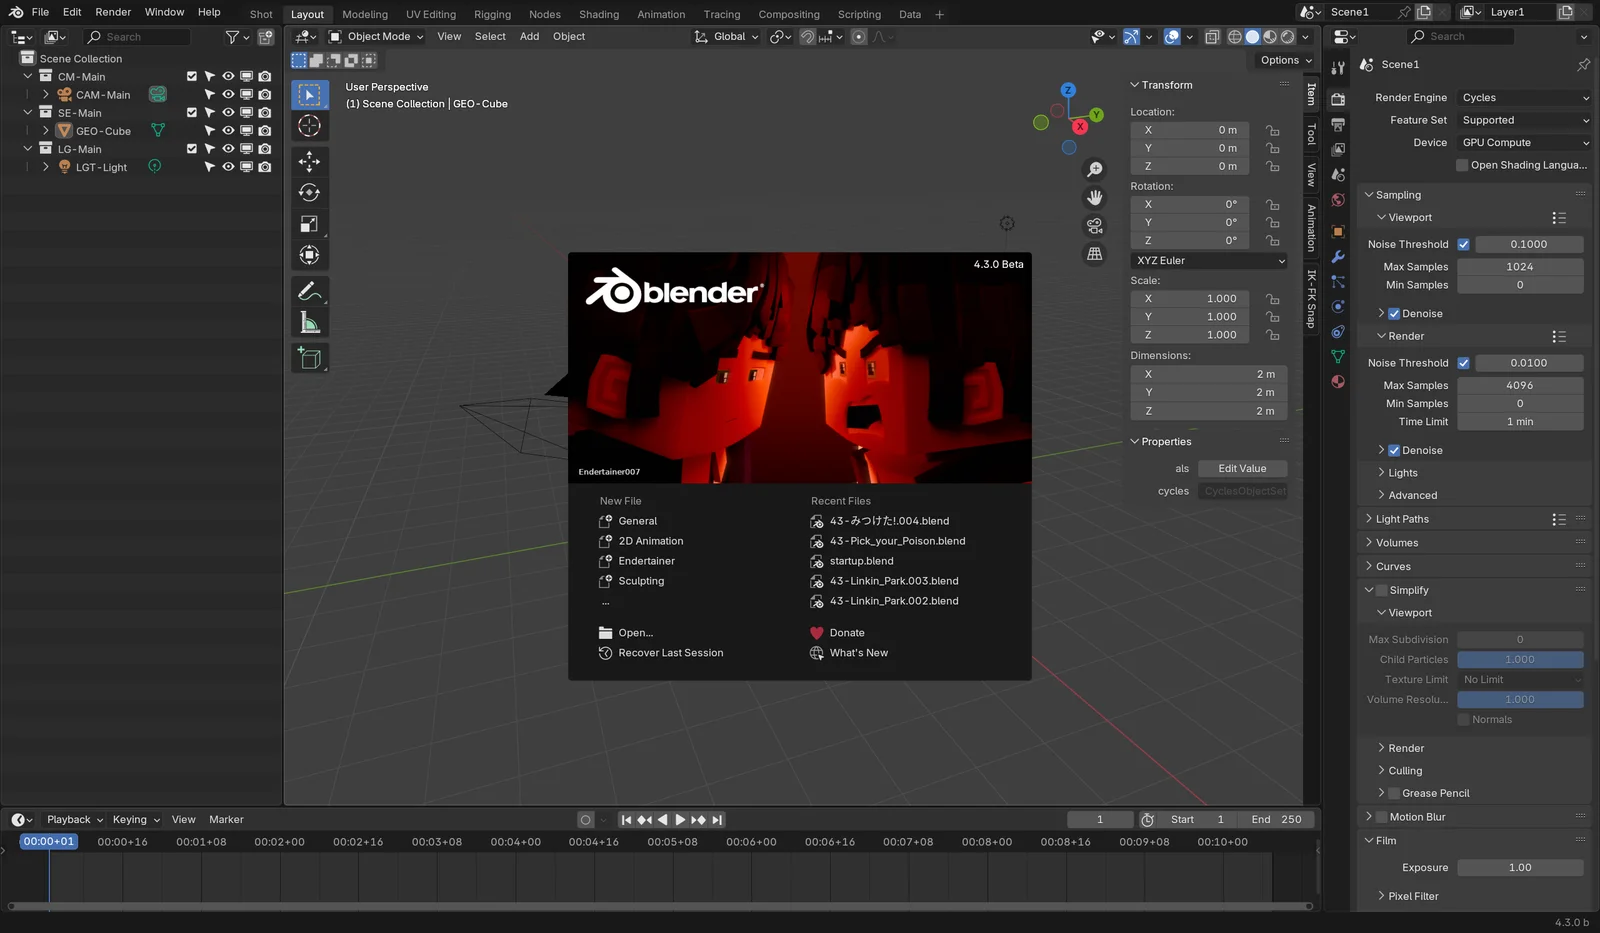Click the Exposure slider in Film
This screenshot has height=933, width=1600.
(1519, 868)
